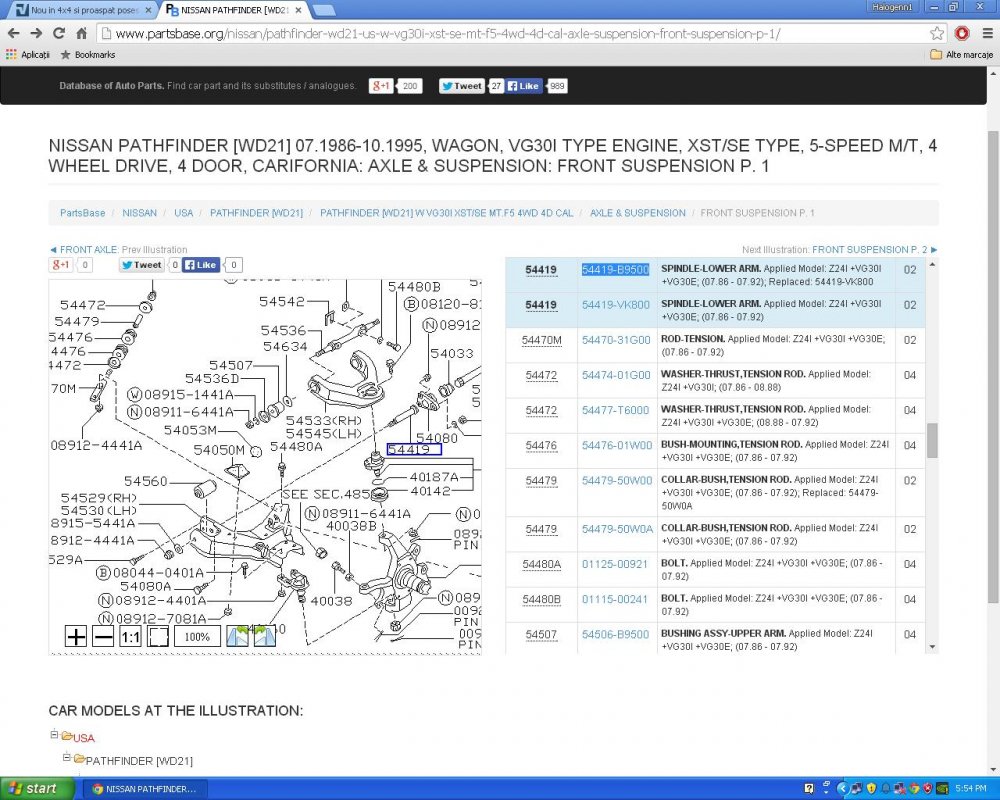Select the NISSAN PATHFINDER browser tab
Viewport: 1000px width, 800px height.
pos(233,10)
